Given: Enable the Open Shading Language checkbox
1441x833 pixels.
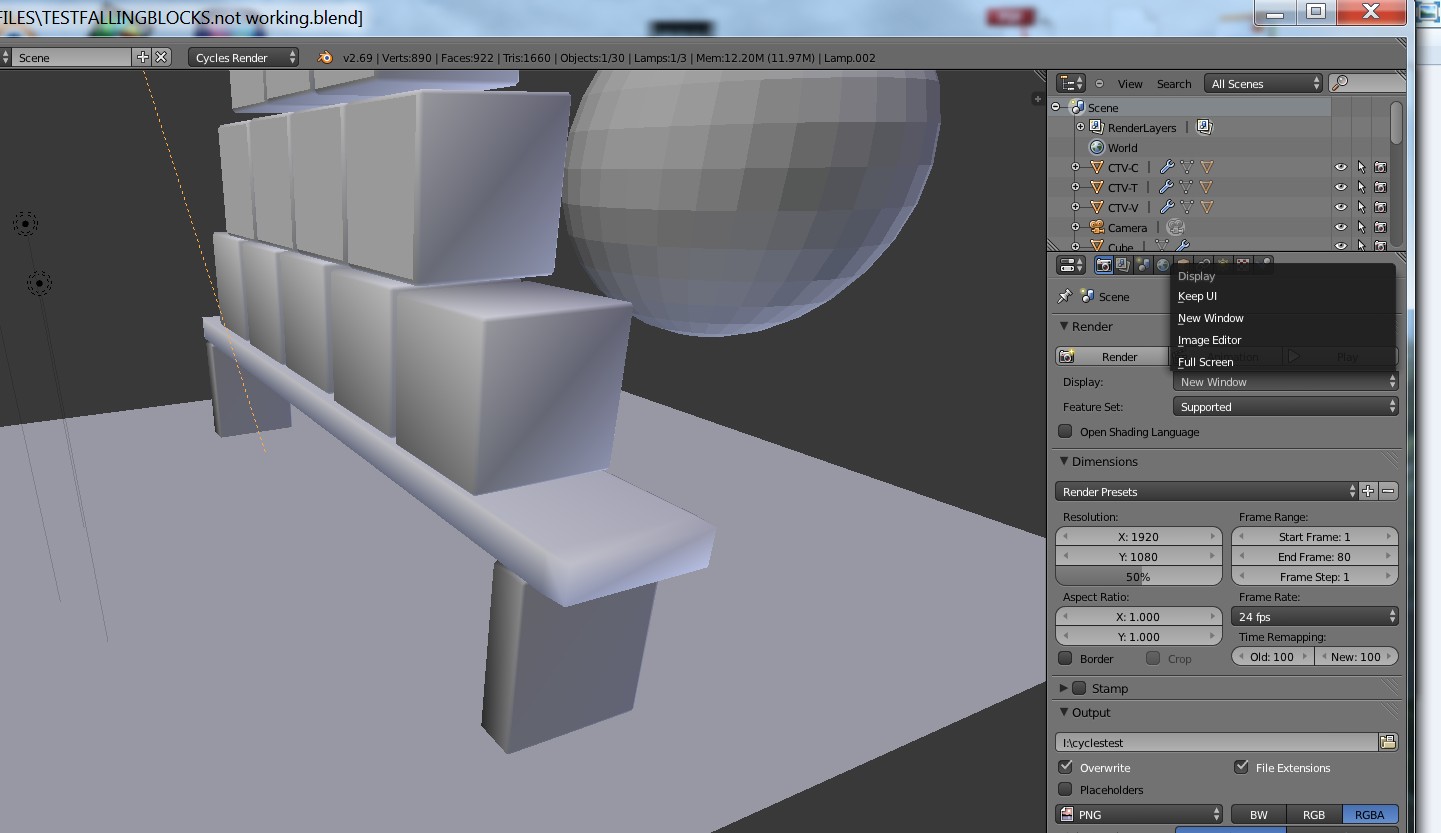Looking at the screenshot, I should point(1065,431).
